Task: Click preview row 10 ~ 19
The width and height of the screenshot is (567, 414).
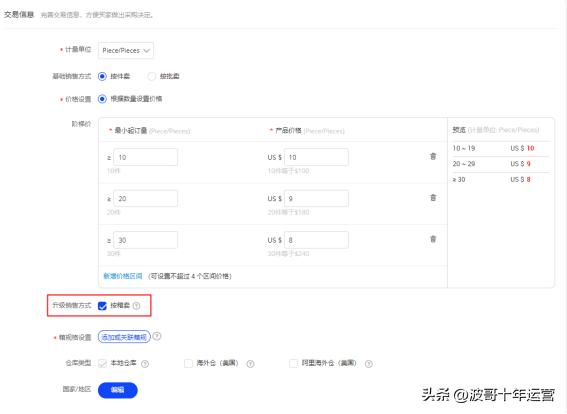Action: click(x=500, y=148)
